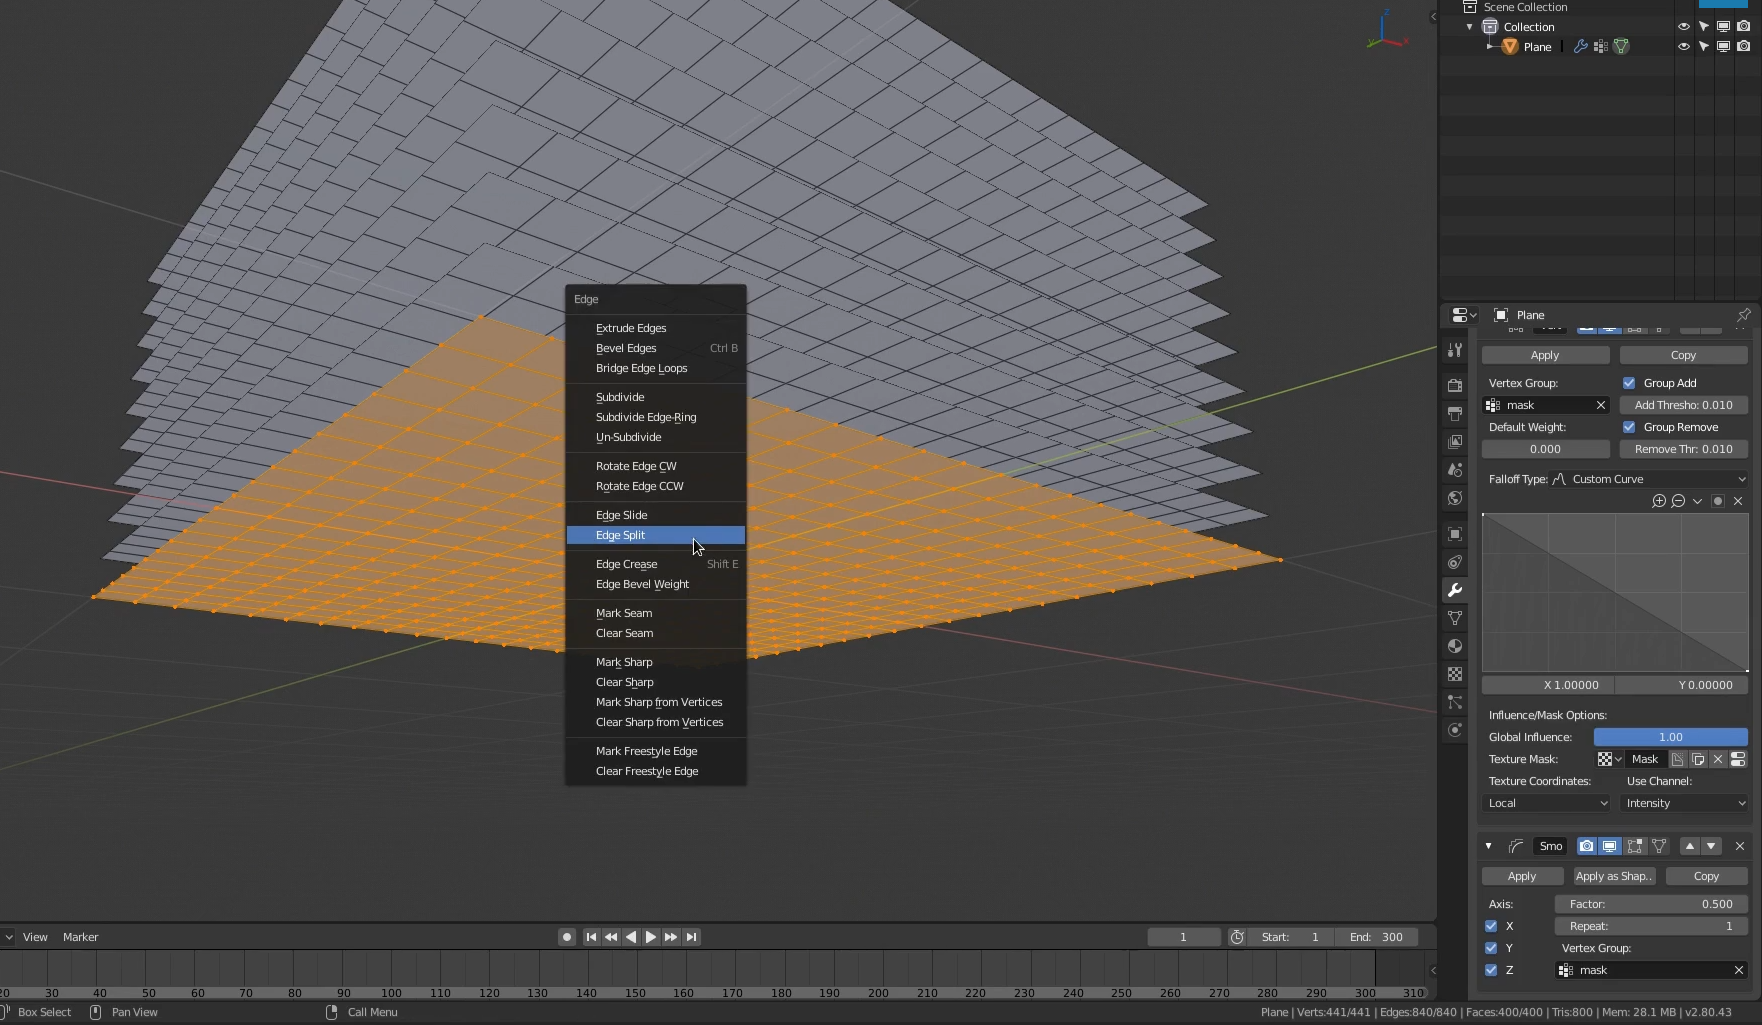
Task: Open the Render properties tab
Action: click(x=1455, y=385)
